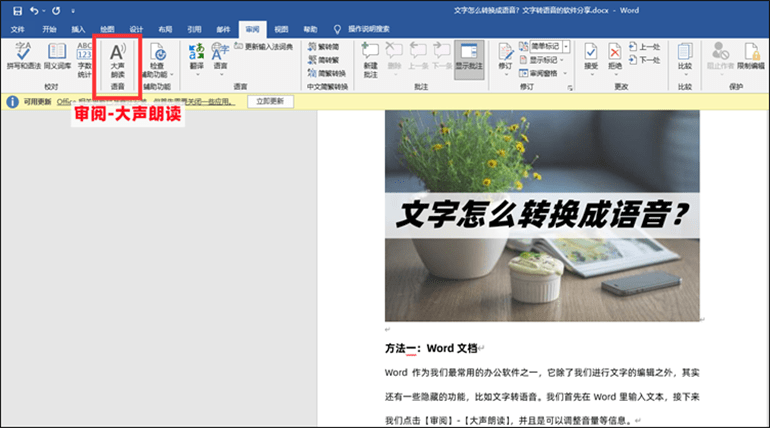770x428 pixels.
Task: Click the Accept (接受) change icon
Action: click(x=591, y=57)
